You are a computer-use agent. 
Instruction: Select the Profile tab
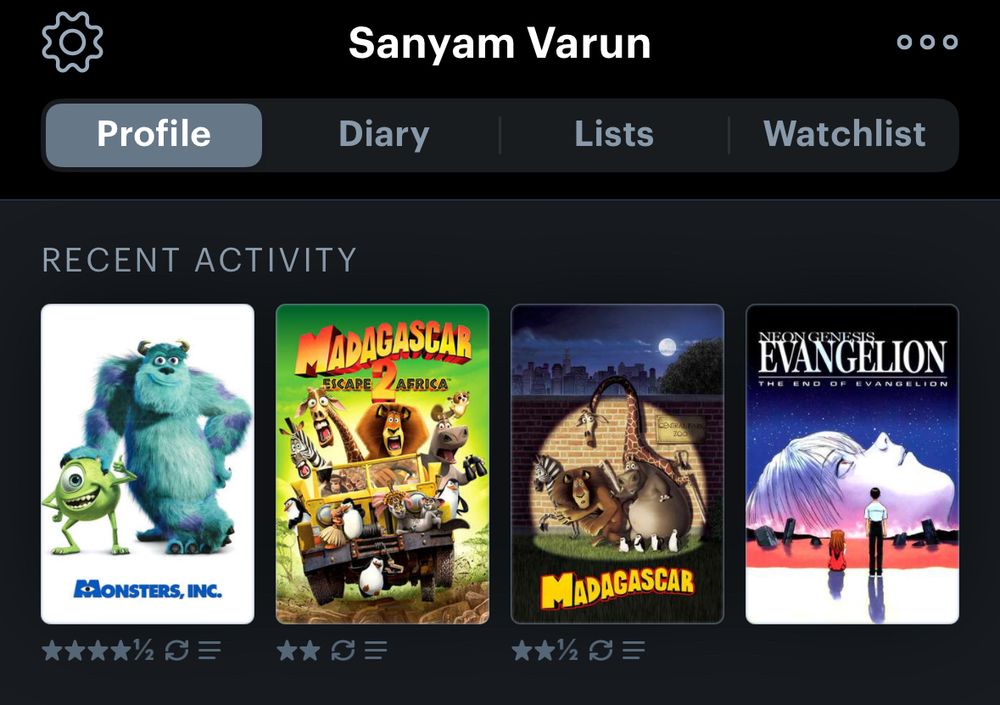154,135
